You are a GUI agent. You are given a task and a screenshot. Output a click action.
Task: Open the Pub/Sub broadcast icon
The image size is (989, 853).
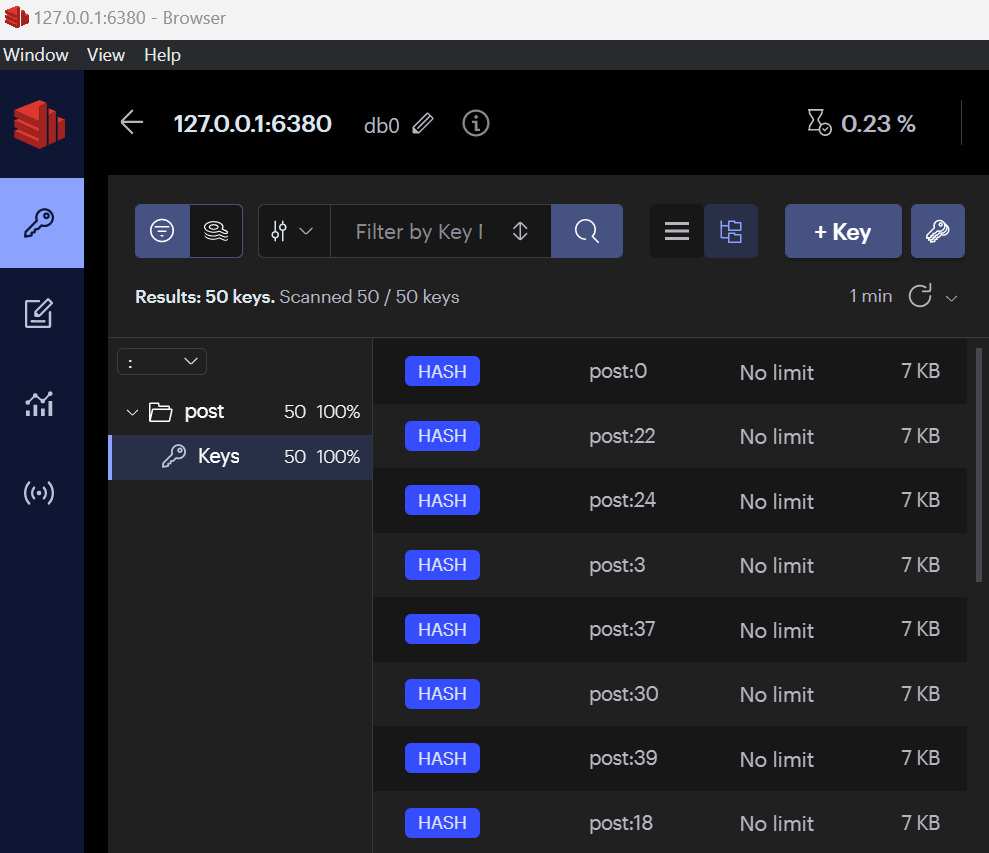click(x=39, y=493)
